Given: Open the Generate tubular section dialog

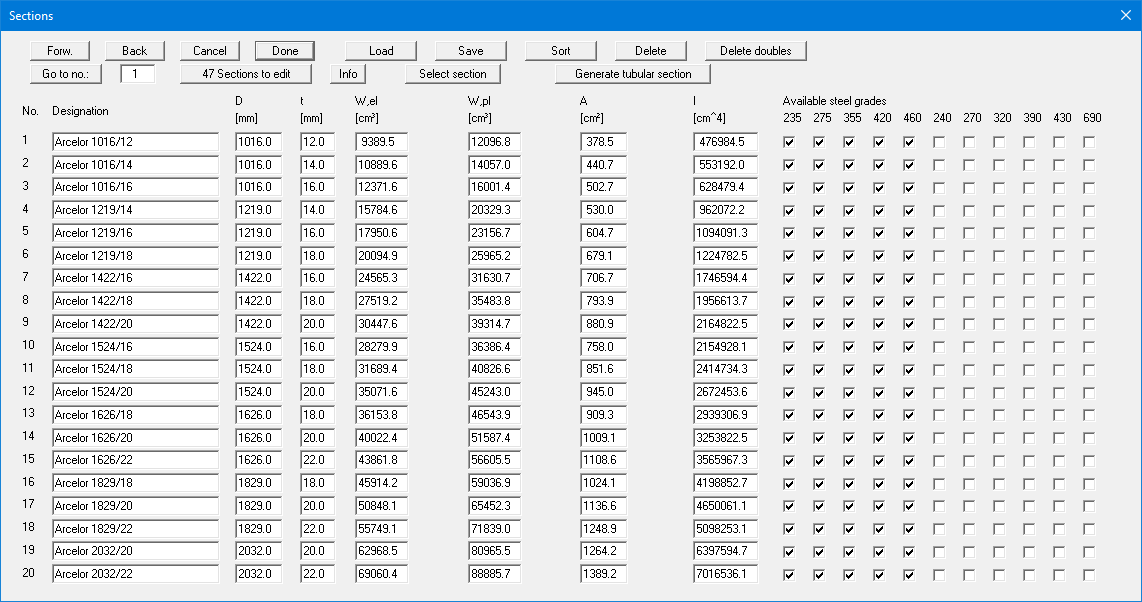Looking at the screenshot, I should [632, 74].
